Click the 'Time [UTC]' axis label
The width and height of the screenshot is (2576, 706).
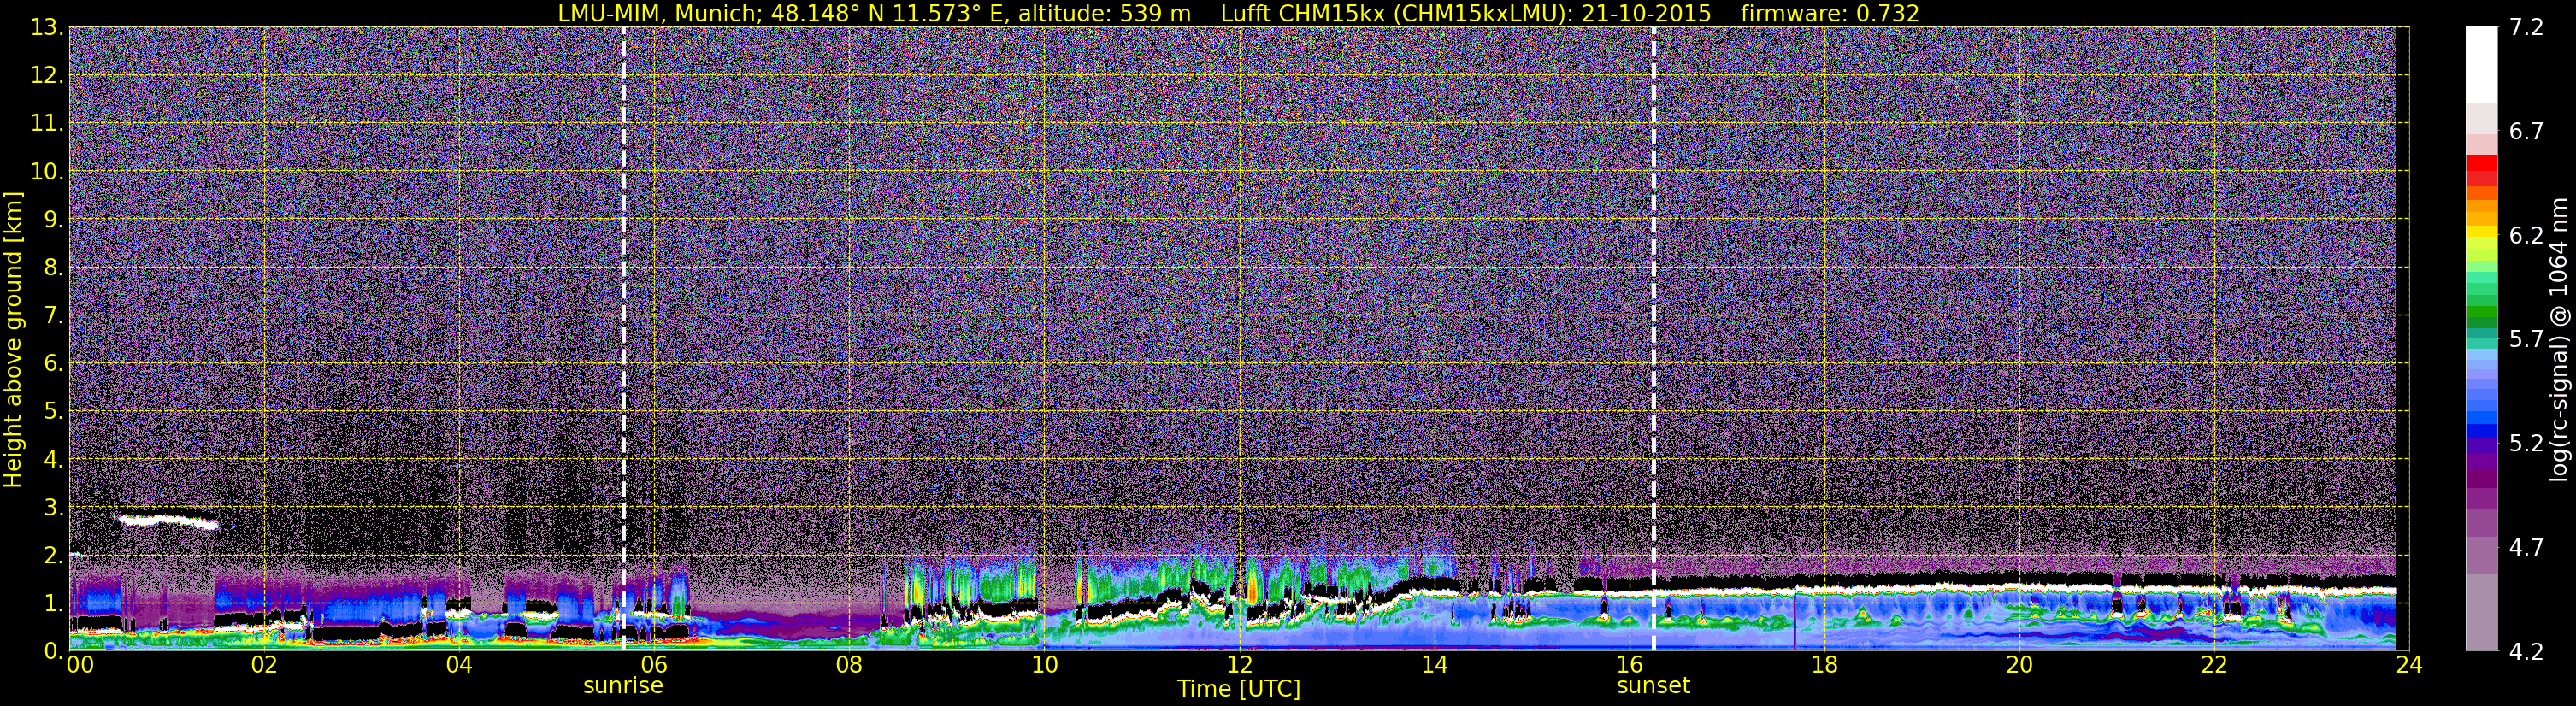(x=1238, y=689)
